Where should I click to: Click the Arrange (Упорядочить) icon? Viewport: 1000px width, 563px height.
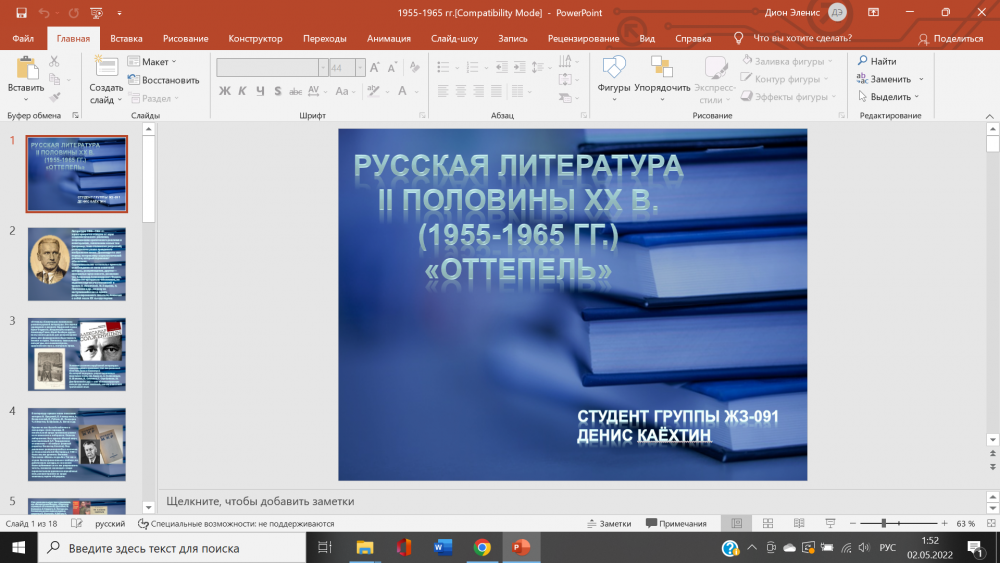point(661,70)
